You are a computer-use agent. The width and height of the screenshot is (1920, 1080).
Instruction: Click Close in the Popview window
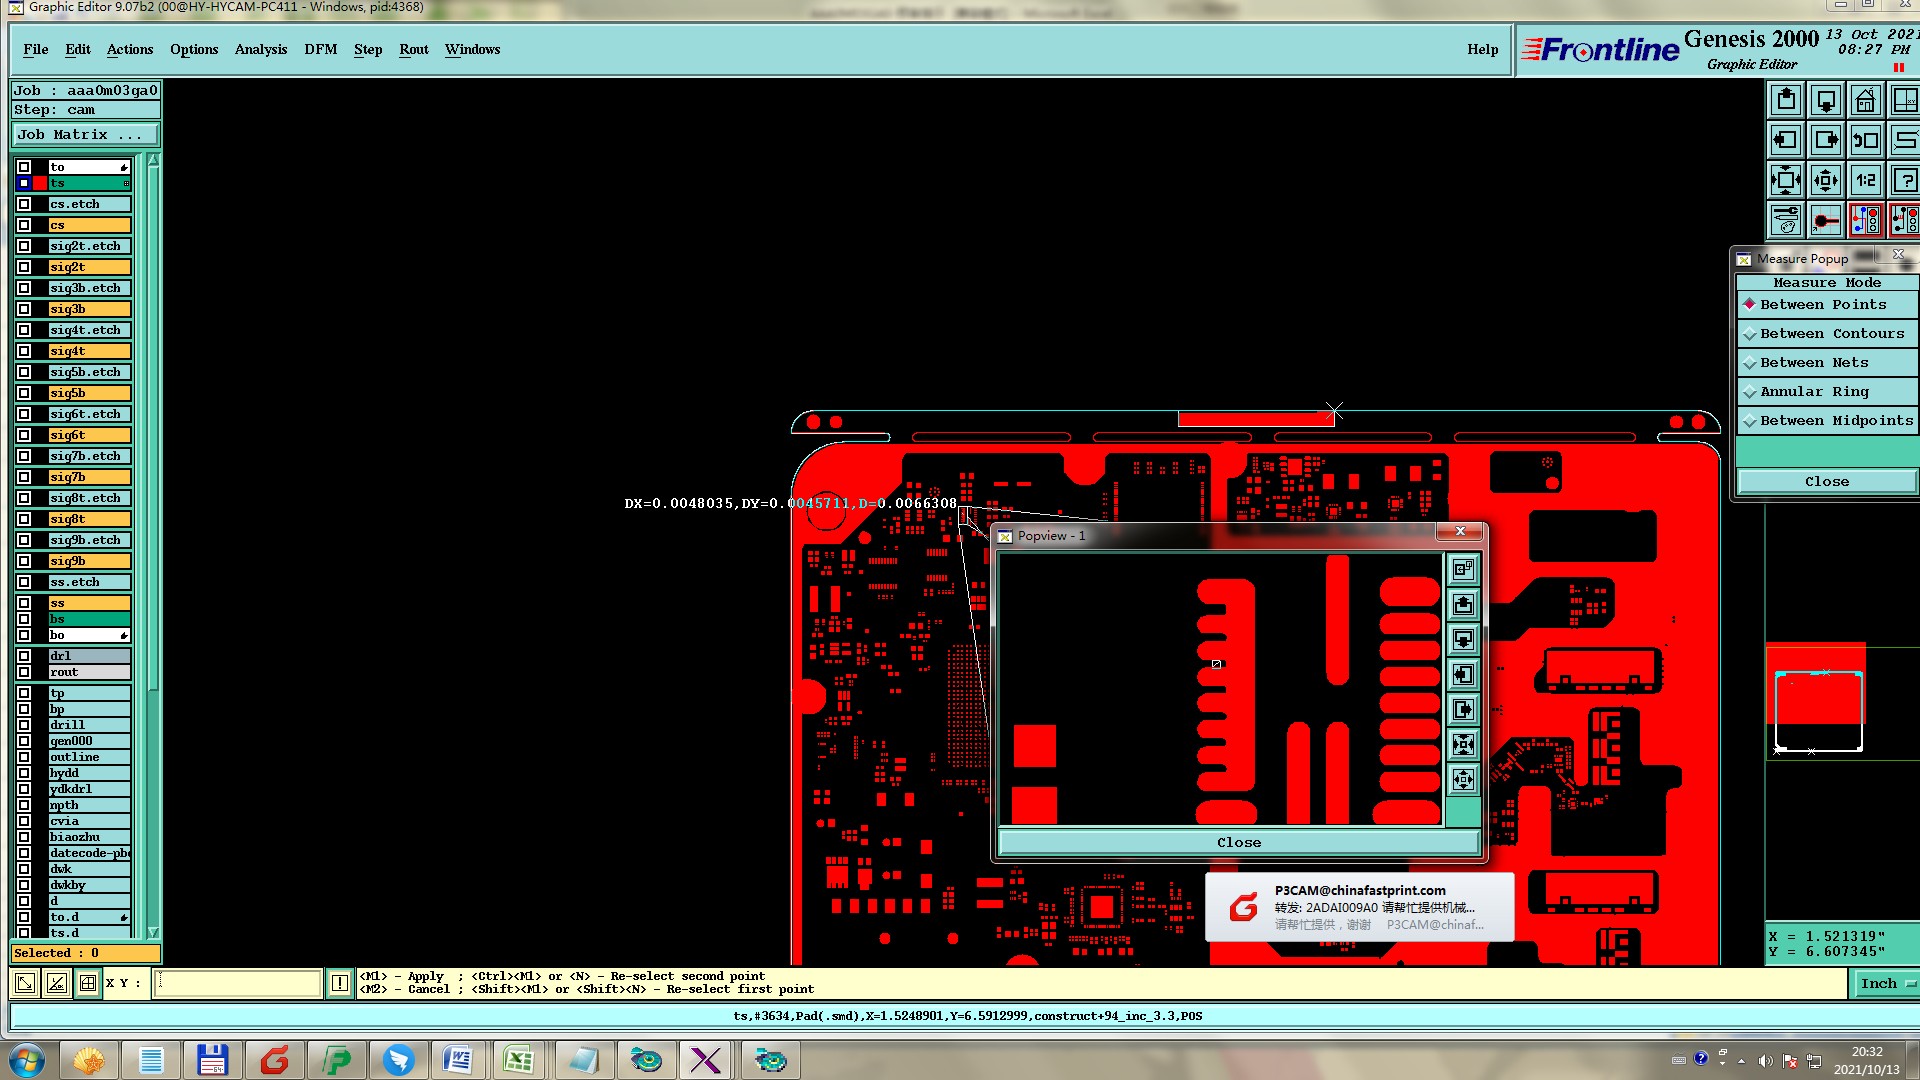pos(1238,843)
